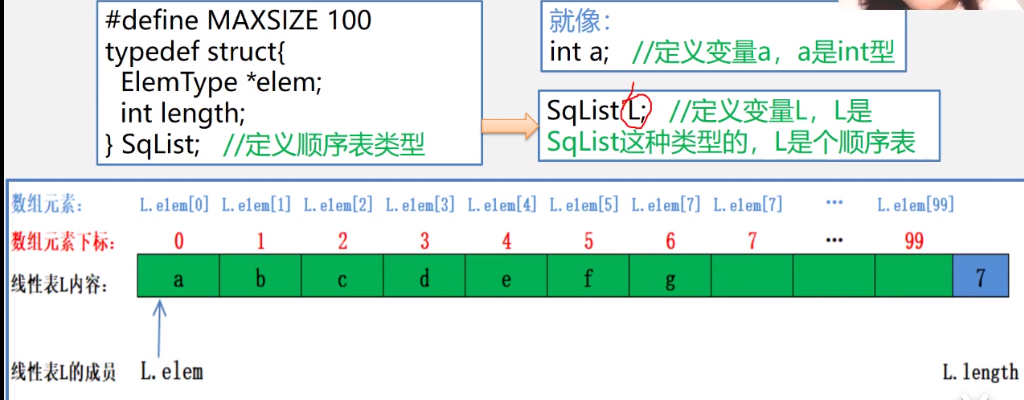This screenshot has width=1024, height=400.
Task: Click the 'SqList' type name before L
Action: (583, 112)
